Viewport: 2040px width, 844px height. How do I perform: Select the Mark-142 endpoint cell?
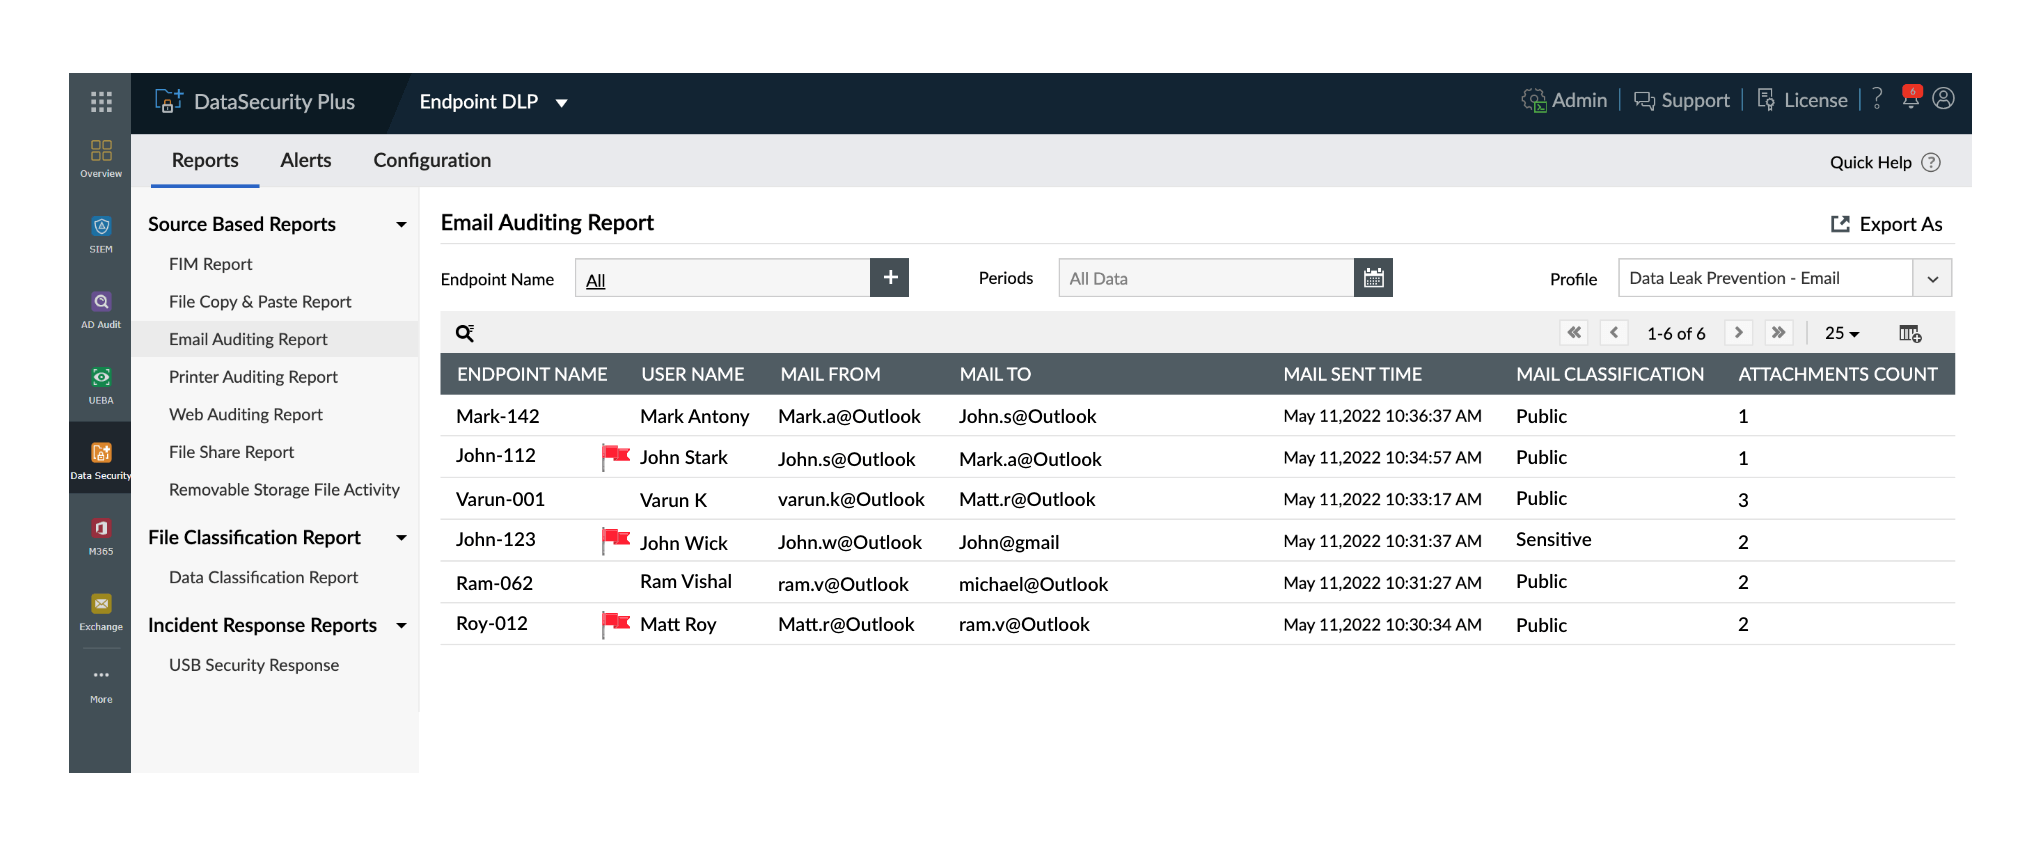coord(498,416)
